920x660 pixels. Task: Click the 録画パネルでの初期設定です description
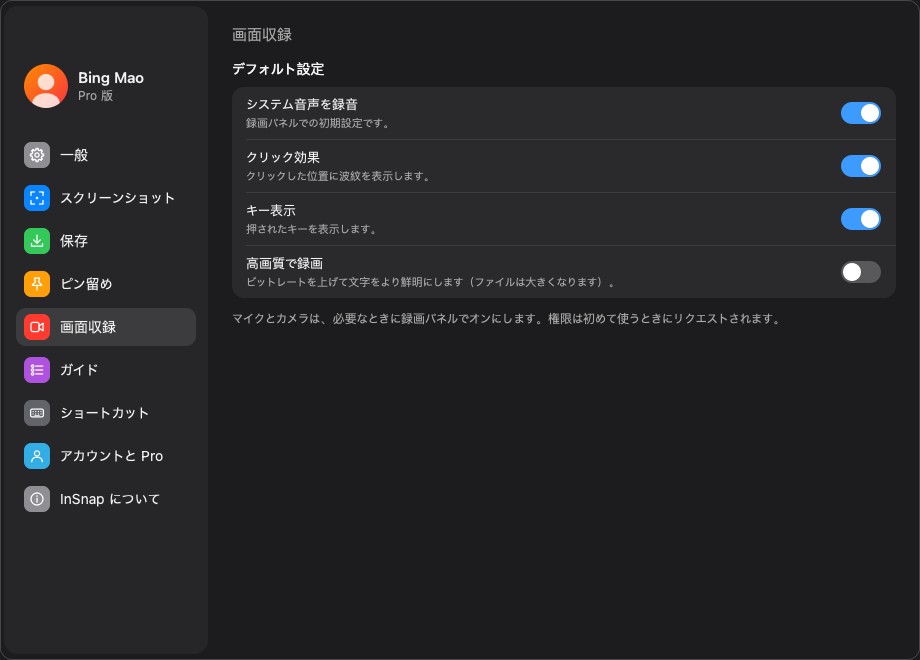click(317, 123)
